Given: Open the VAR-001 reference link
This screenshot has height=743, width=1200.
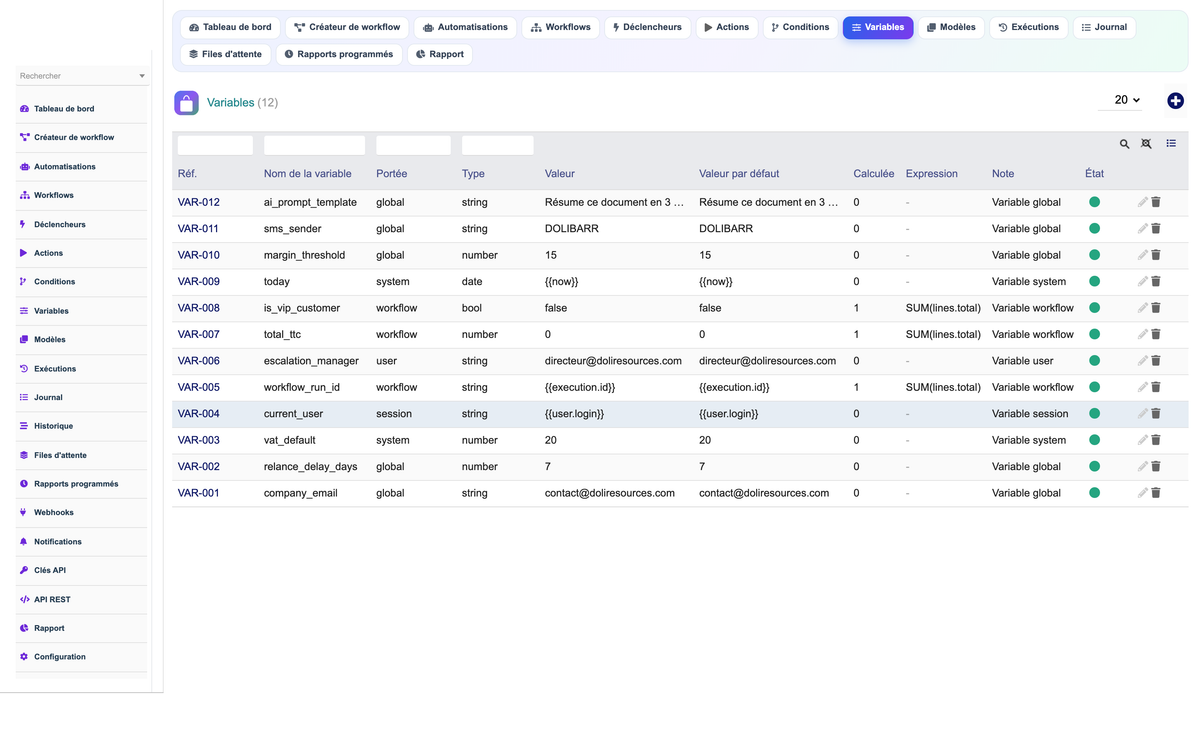Looking at the screenshot, I should [x=199, y=493].
